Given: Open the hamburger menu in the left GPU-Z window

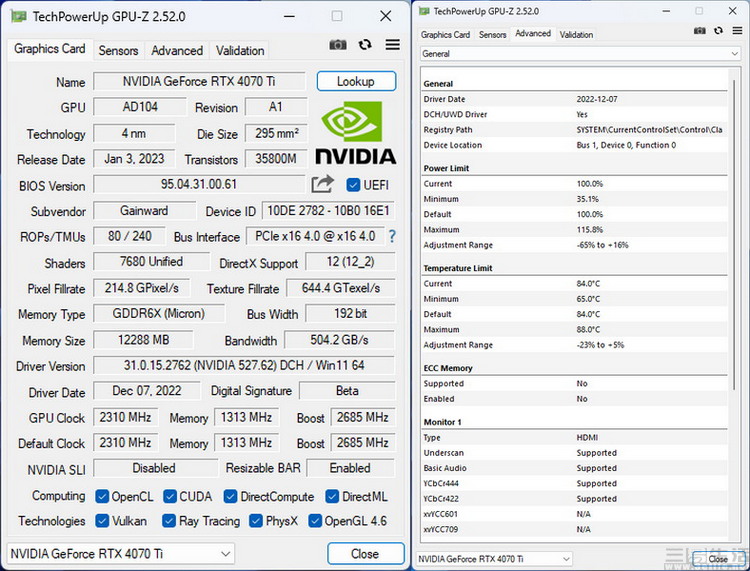Looking at the screenshot, I should [x=393, y=45].
